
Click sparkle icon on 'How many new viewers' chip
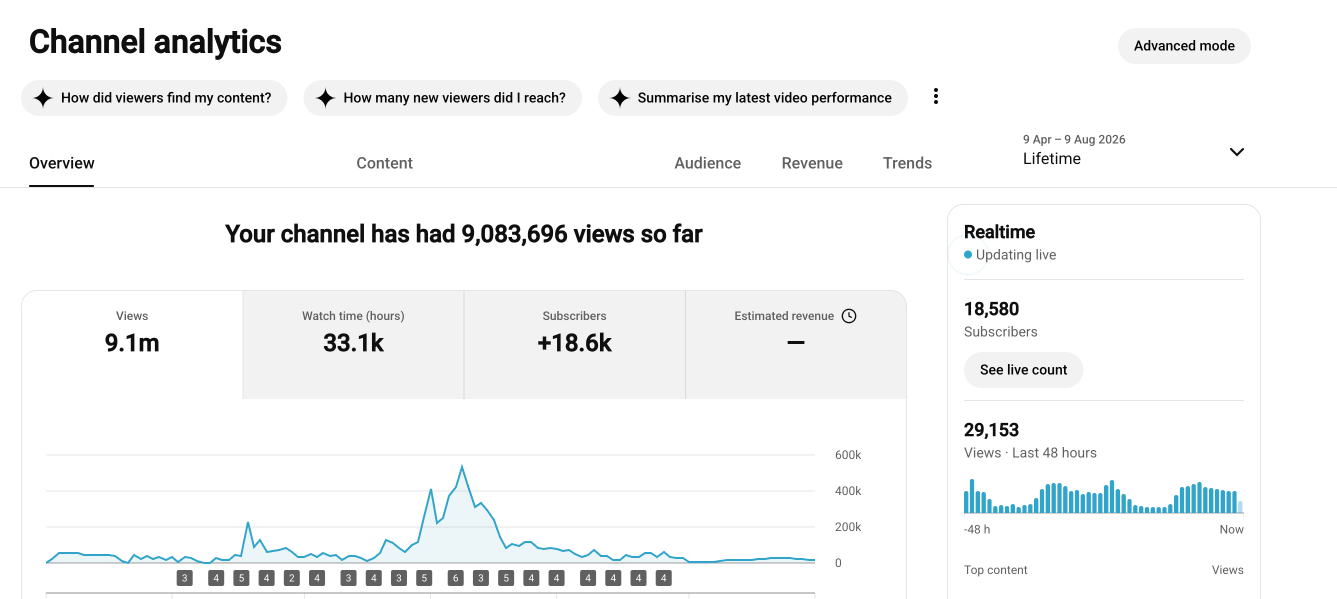coord(325,98)
